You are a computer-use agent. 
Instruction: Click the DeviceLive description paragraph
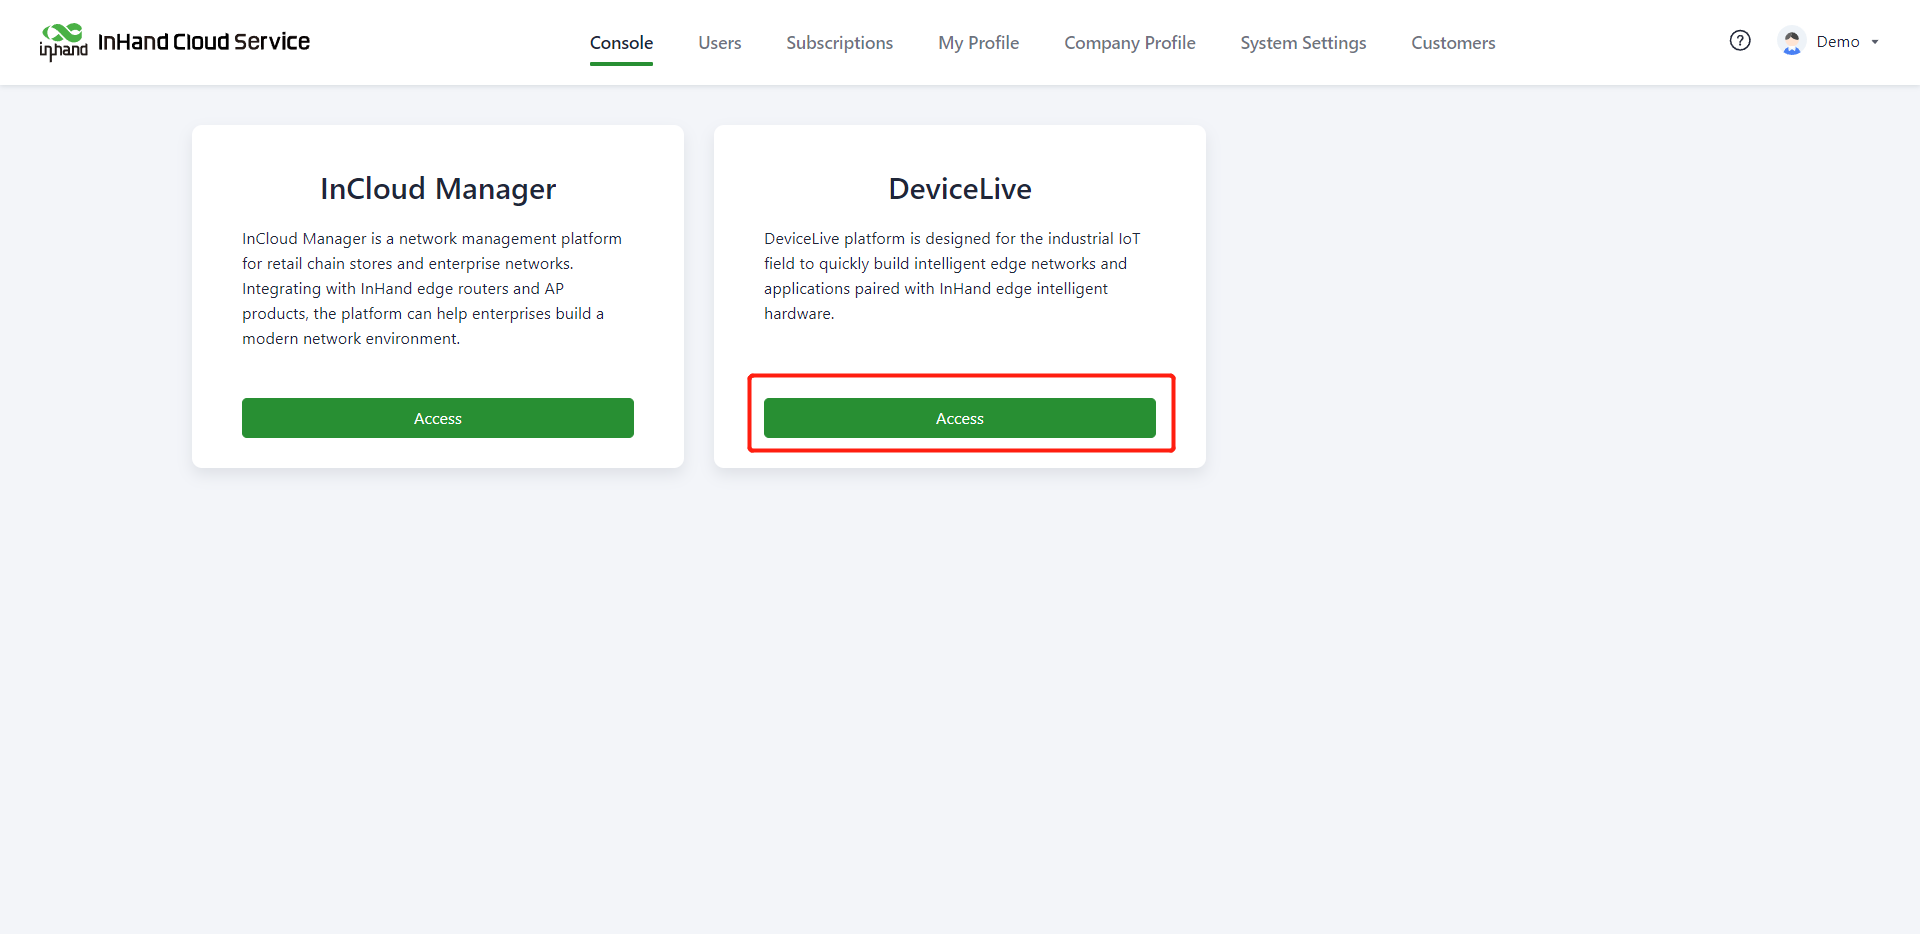(x=952, y=276)
